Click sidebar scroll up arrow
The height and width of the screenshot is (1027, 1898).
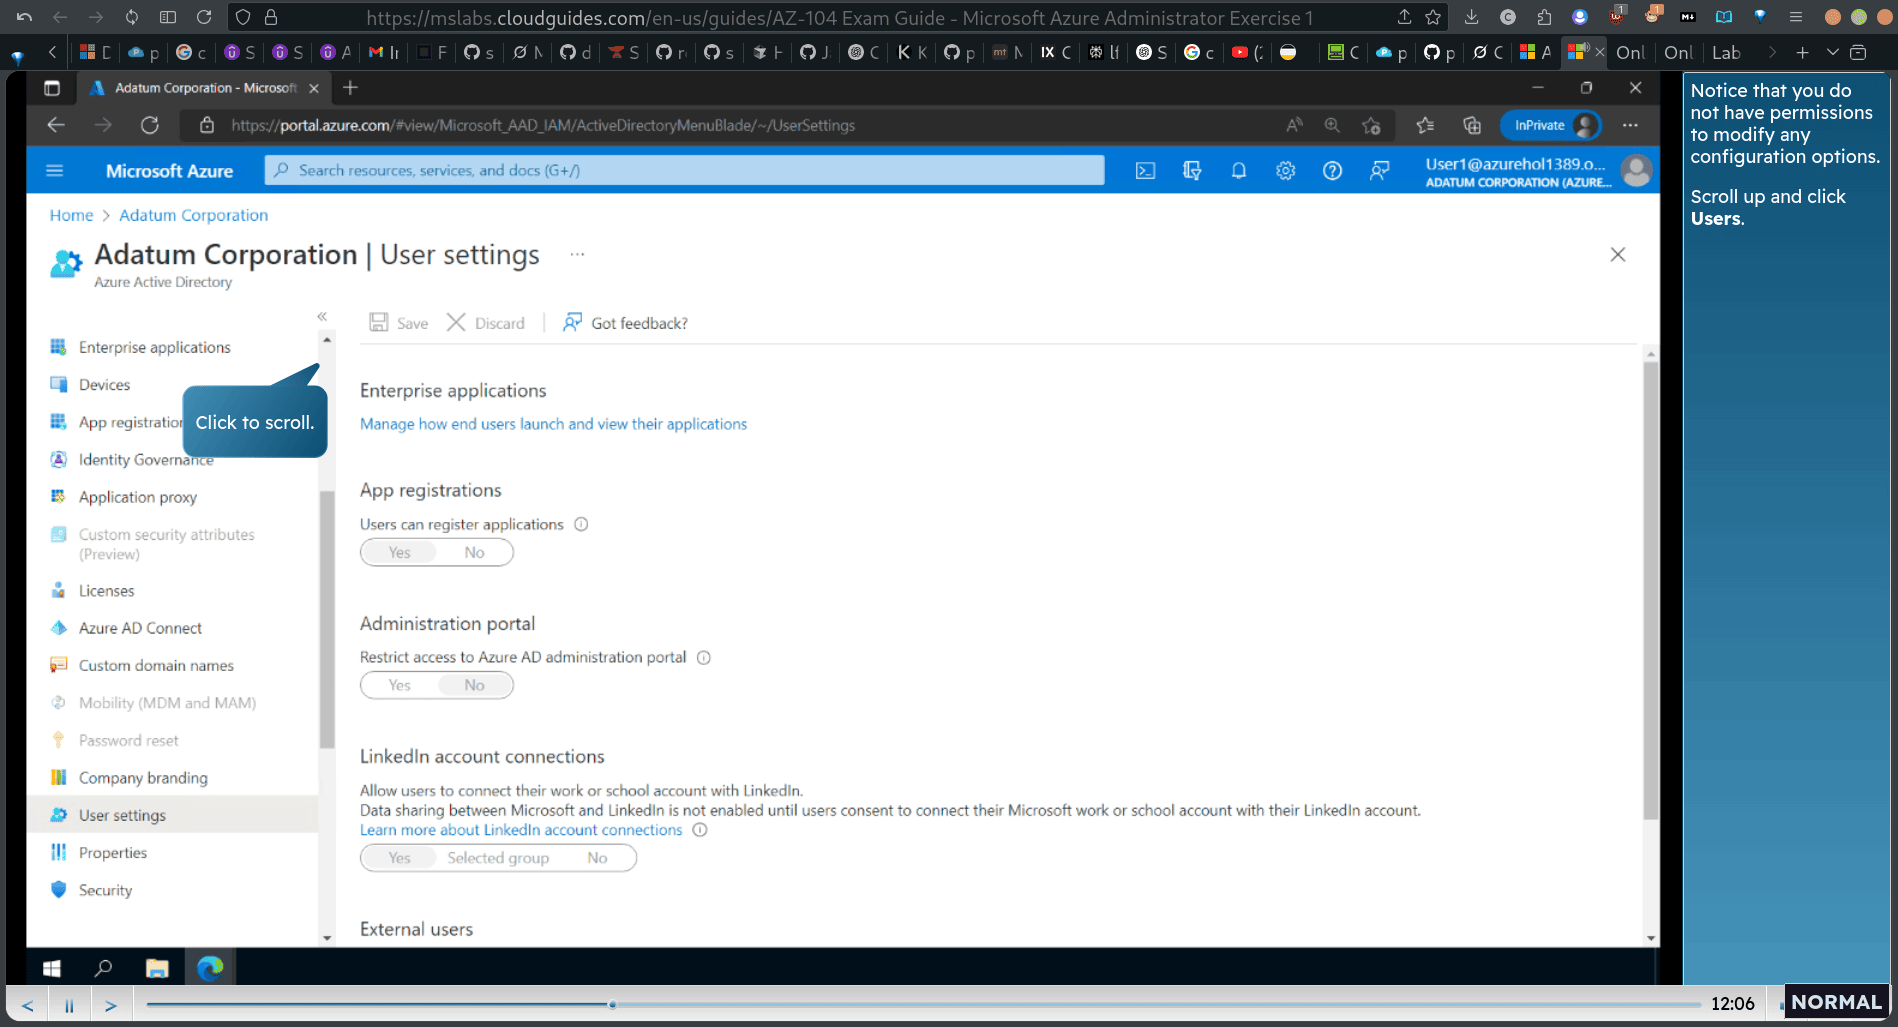tap(327, 341)
